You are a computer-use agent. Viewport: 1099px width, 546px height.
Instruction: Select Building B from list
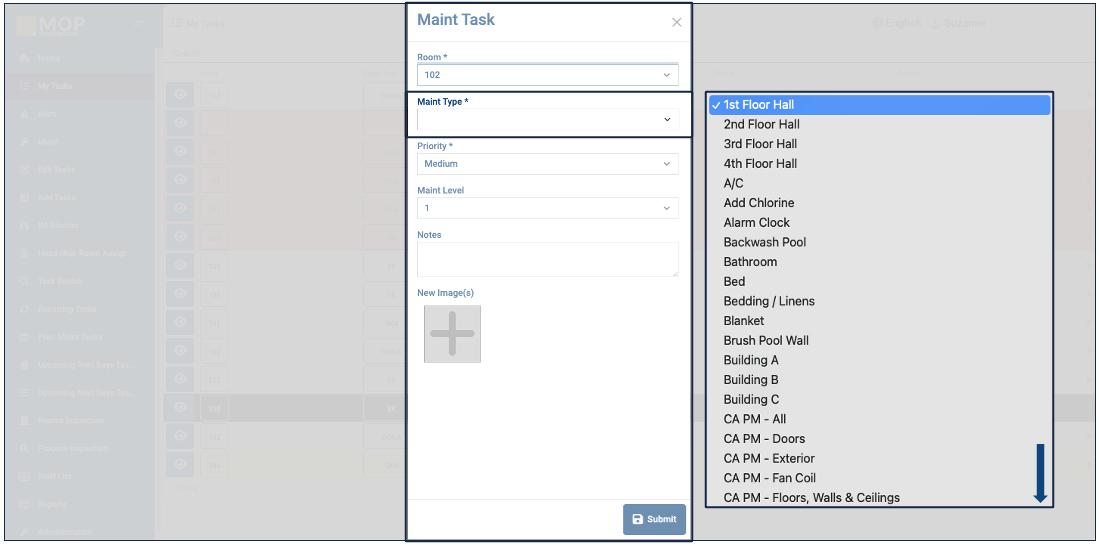(751, 380)
